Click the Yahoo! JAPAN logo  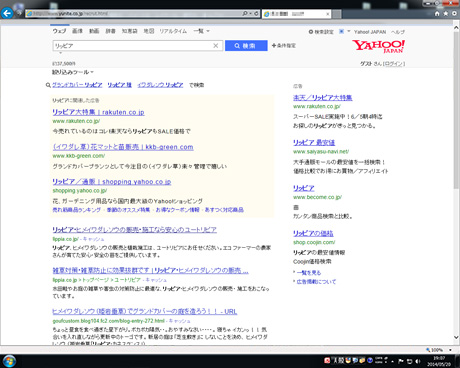378,47
